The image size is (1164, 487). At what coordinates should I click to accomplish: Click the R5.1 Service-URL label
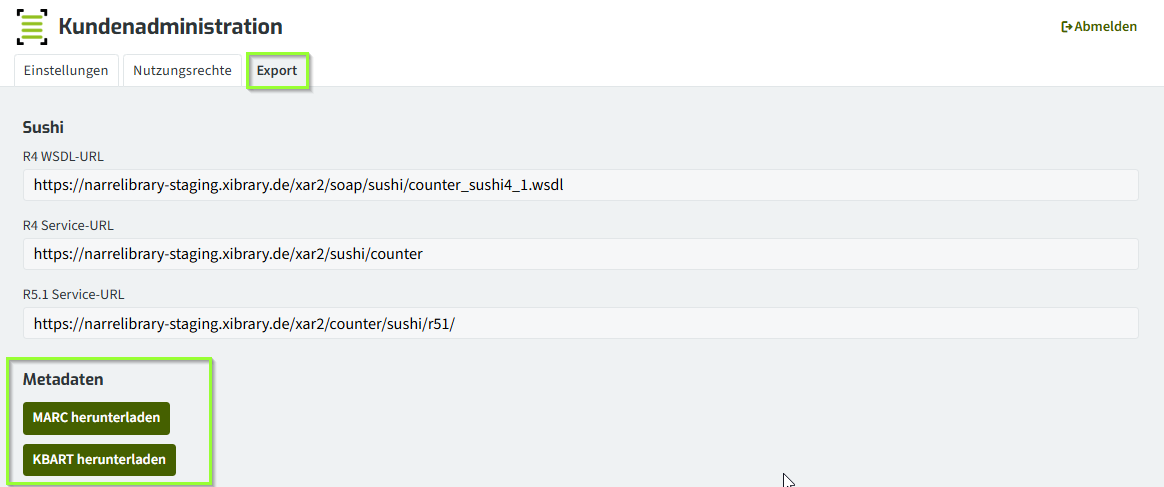(x=73, y=294)
